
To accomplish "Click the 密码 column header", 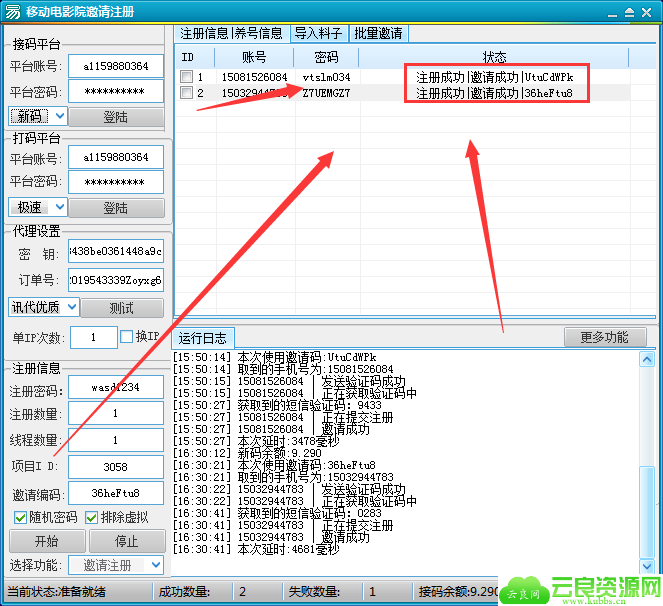I will tap(326, 57).
